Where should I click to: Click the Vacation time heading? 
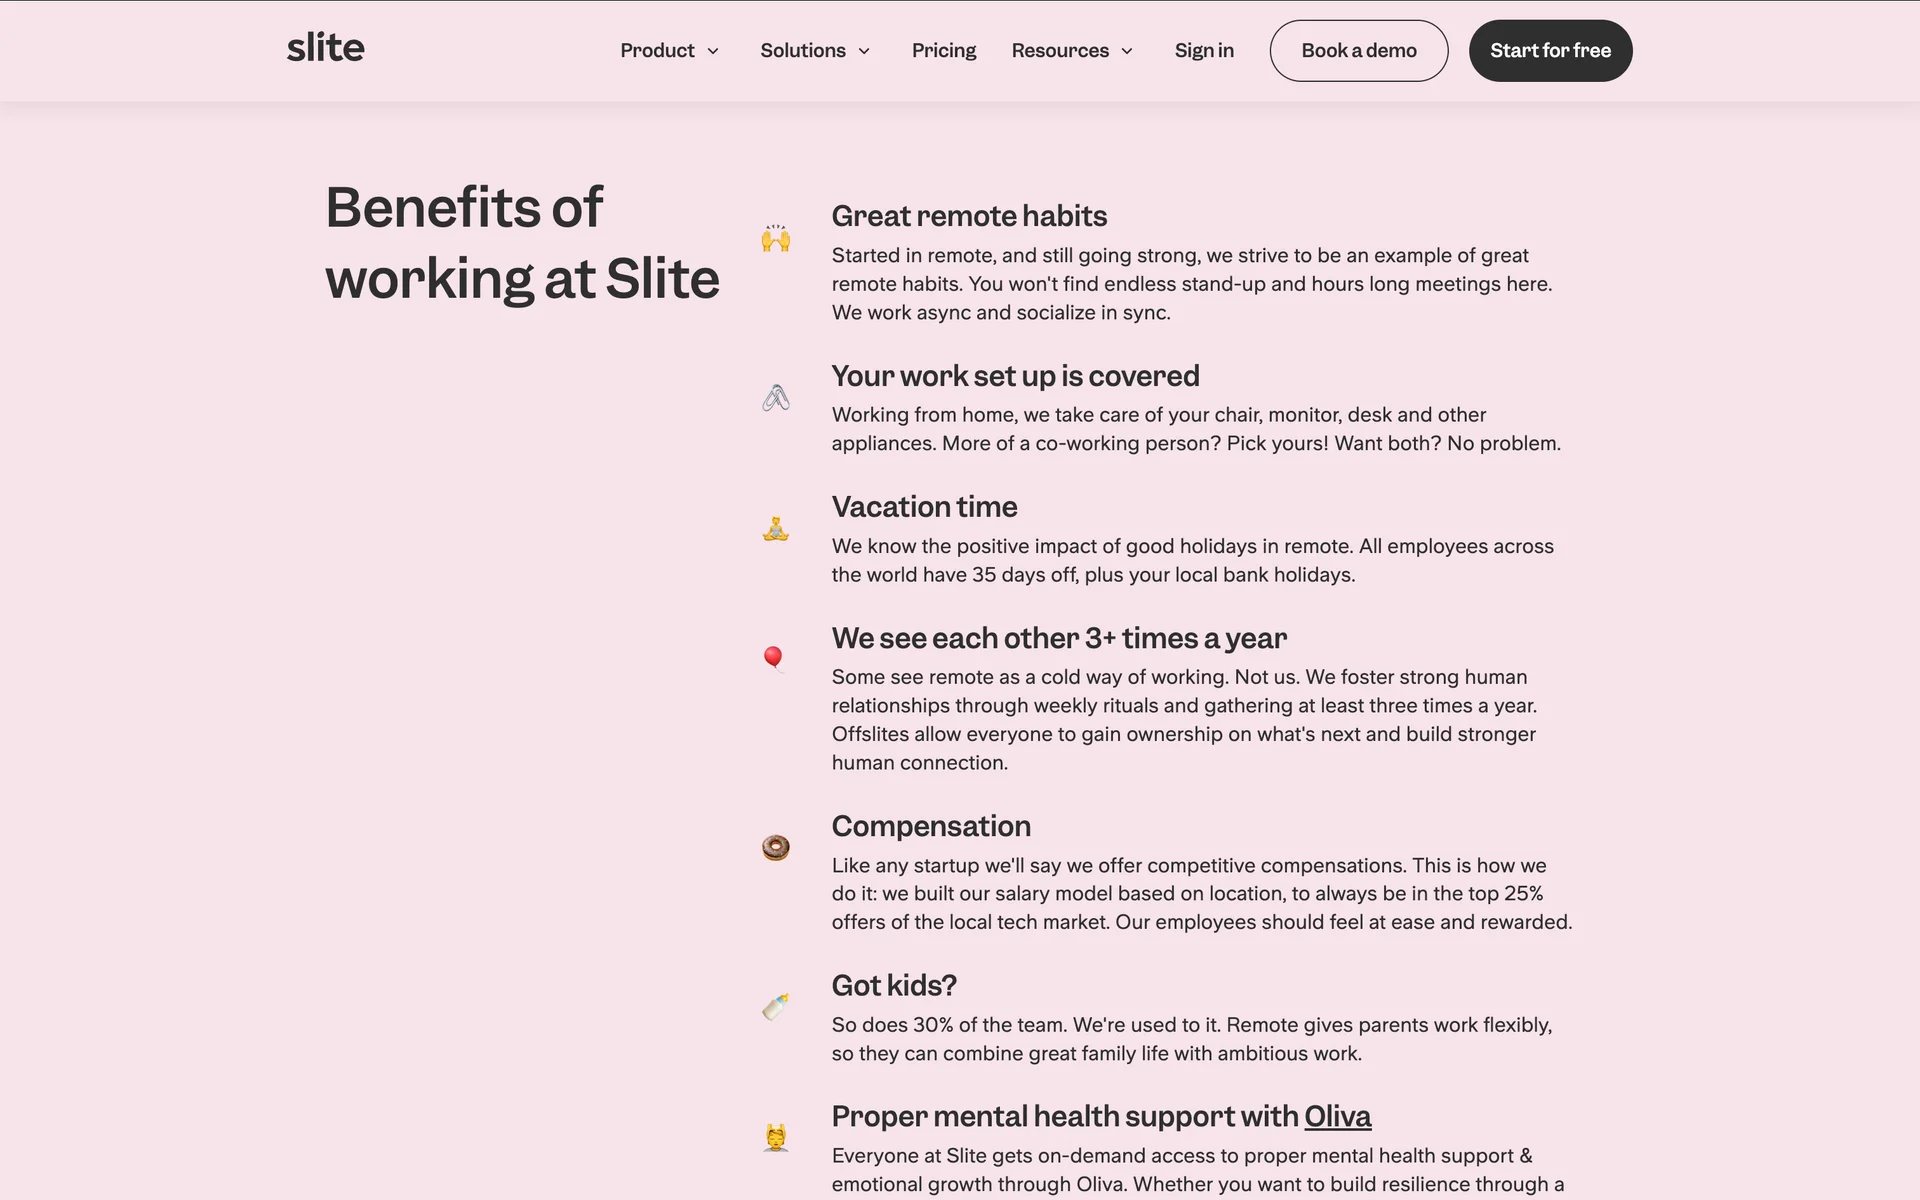click(x=924, y=507)
